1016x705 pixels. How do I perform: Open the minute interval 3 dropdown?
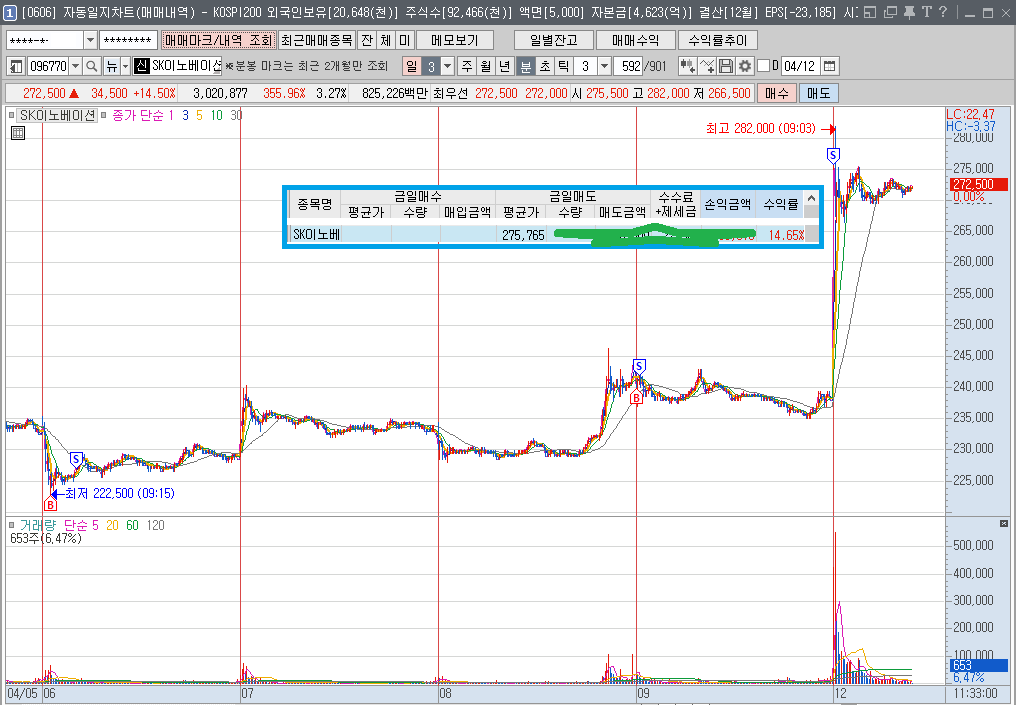tap(604, 66)
